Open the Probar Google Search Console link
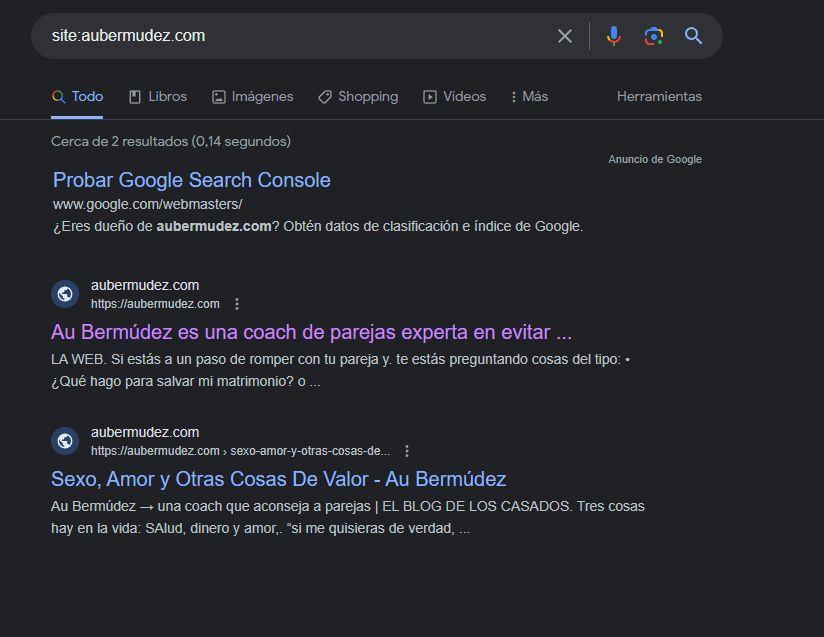The height and width of the screenshot is (637, 824). coord(192,180)
